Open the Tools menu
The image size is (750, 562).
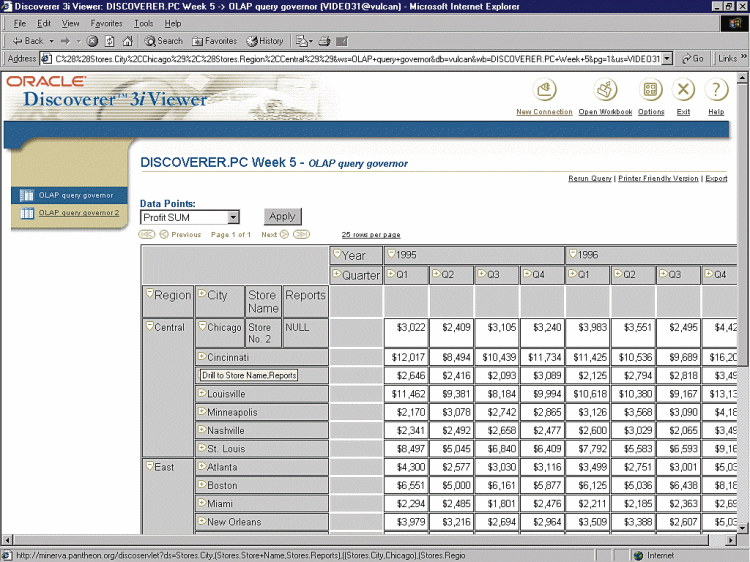tap(143, 23)
